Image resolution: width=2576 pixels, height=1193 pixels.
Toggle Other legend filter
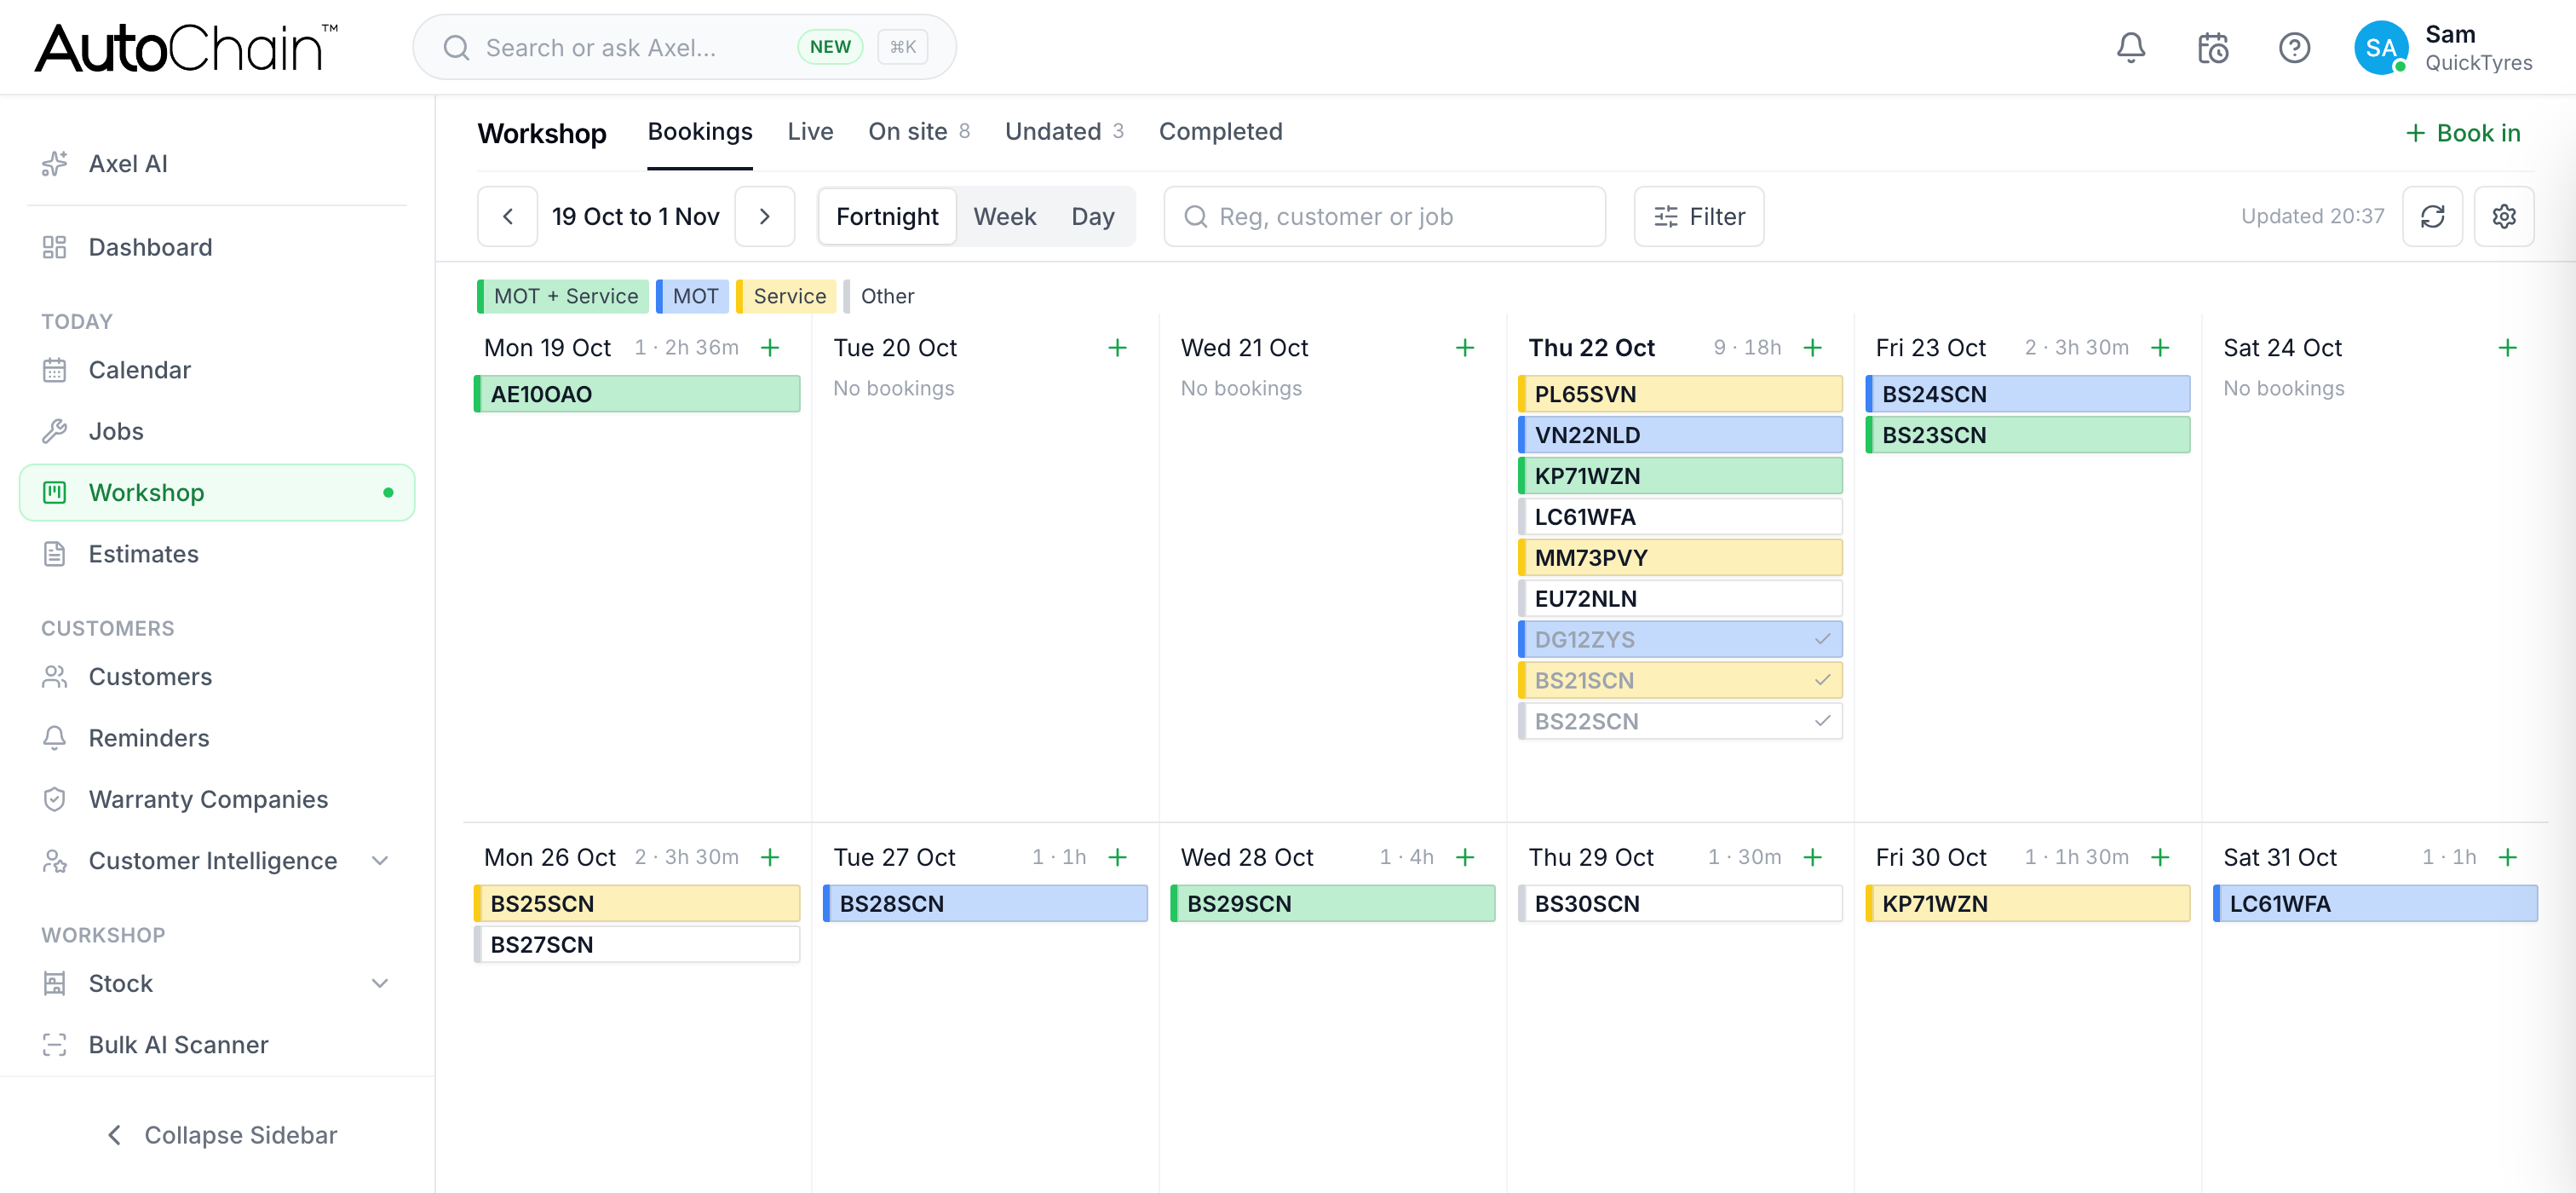point(880,296)
